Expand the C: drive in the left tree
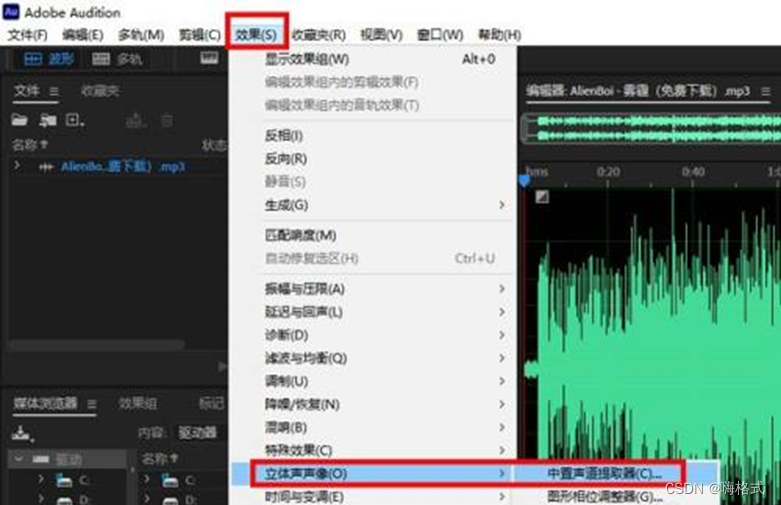The width and height of the screenshot is (781, 505). [41, 480]
